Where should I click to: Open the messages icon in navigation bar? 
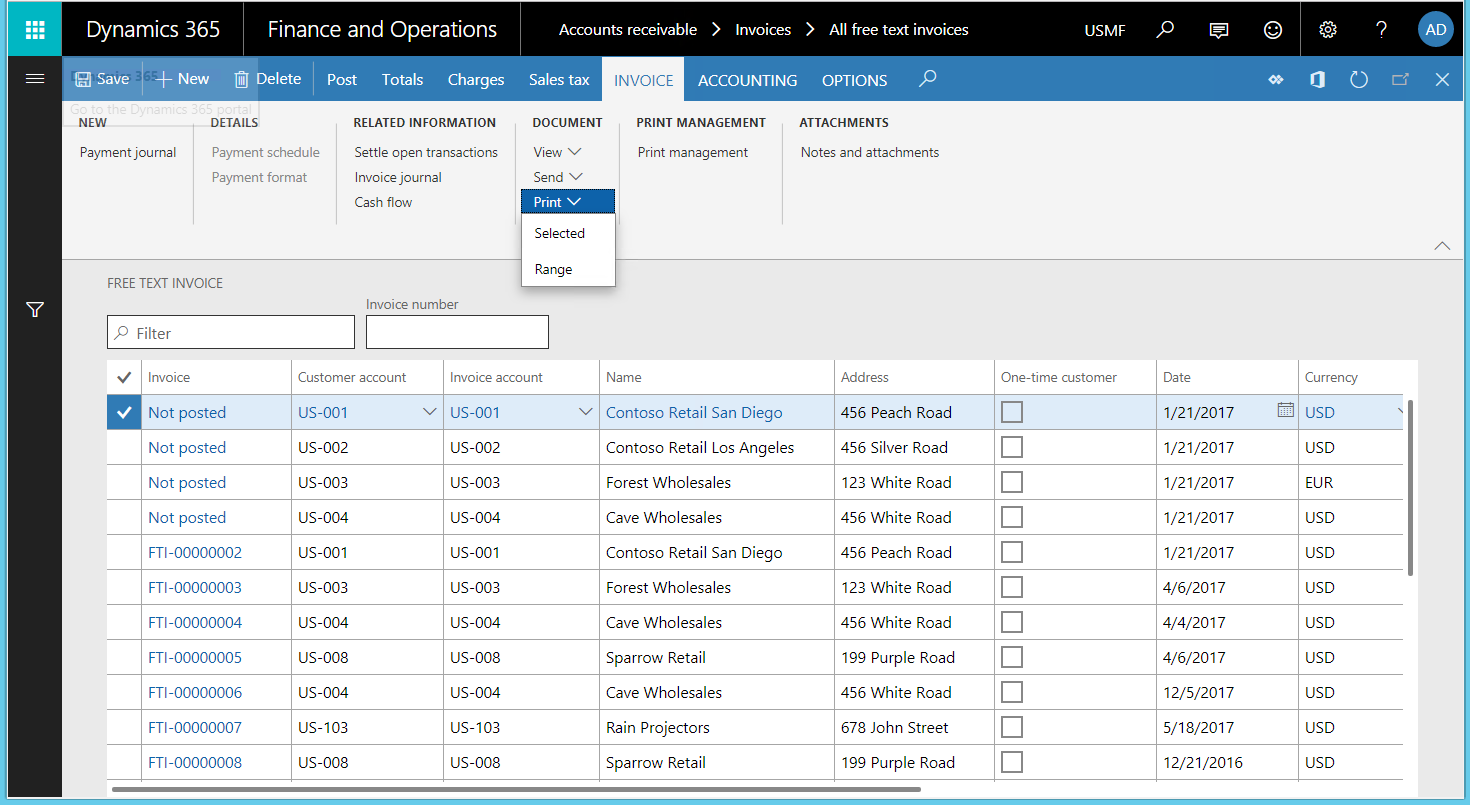[1218, 29]
